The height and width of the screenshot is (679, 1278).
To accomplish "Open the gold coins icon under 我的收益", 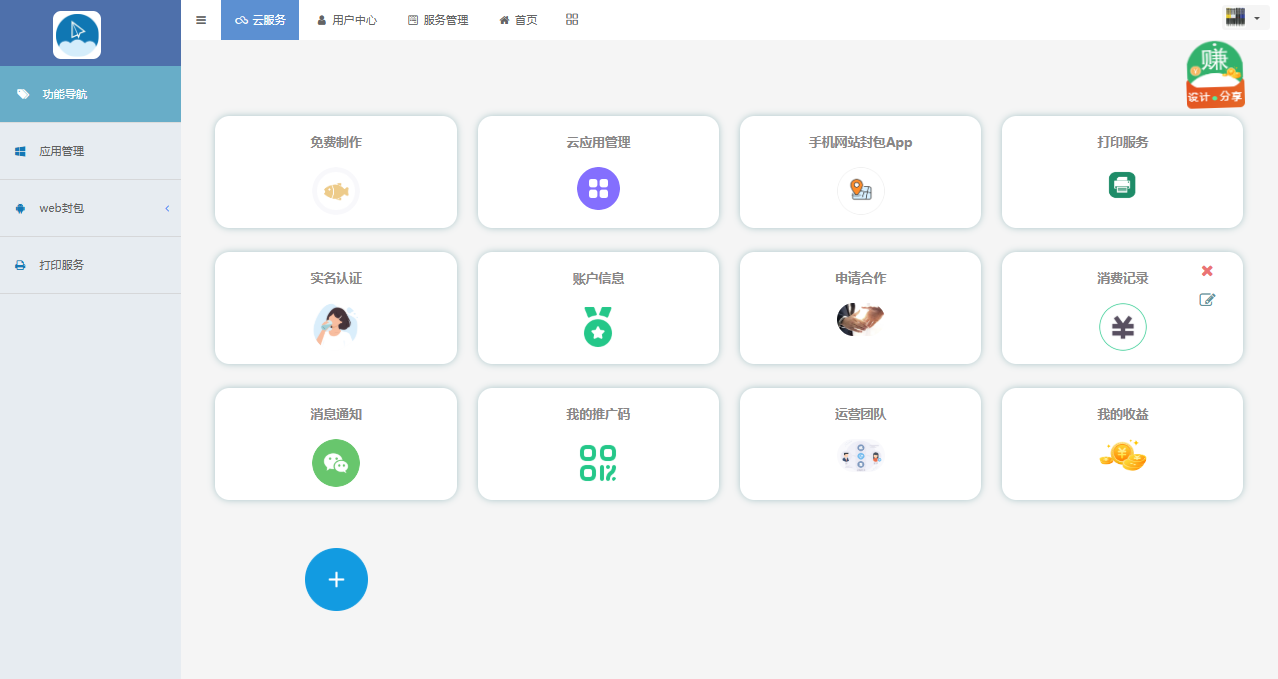I will pyautogui.click(x=1122, y=456).
